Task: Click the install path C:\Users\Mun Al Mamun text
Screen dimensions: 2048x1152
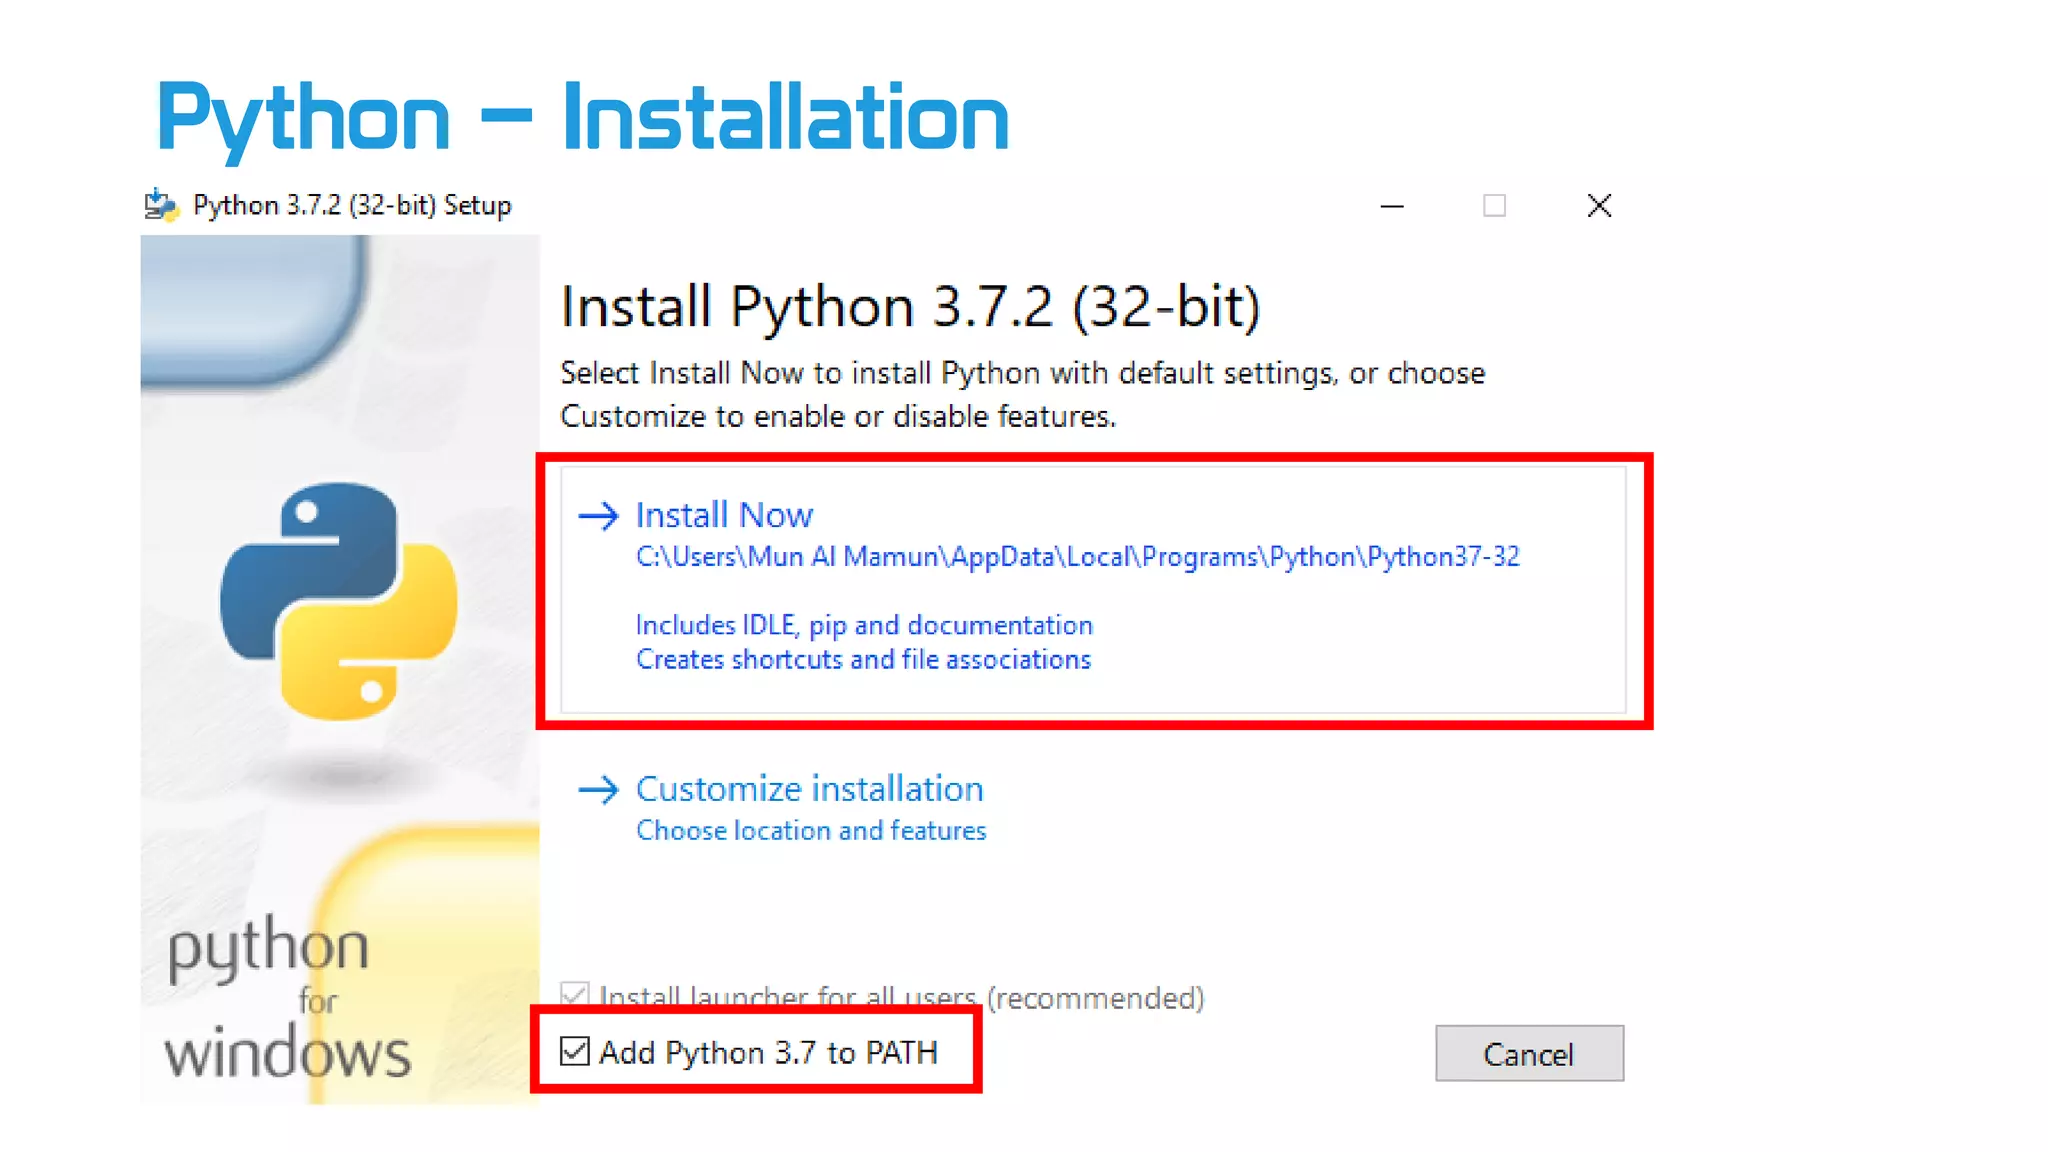Action: coord(1077,556)
